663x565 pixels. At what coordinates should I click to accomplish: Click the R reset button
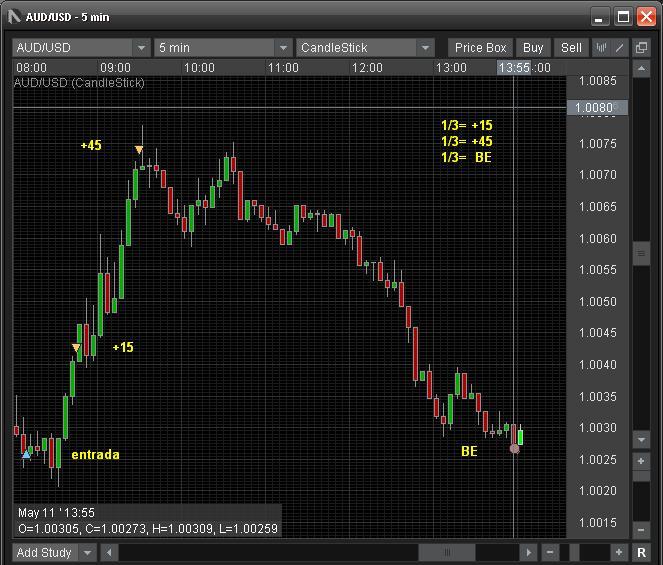(642, 552)
